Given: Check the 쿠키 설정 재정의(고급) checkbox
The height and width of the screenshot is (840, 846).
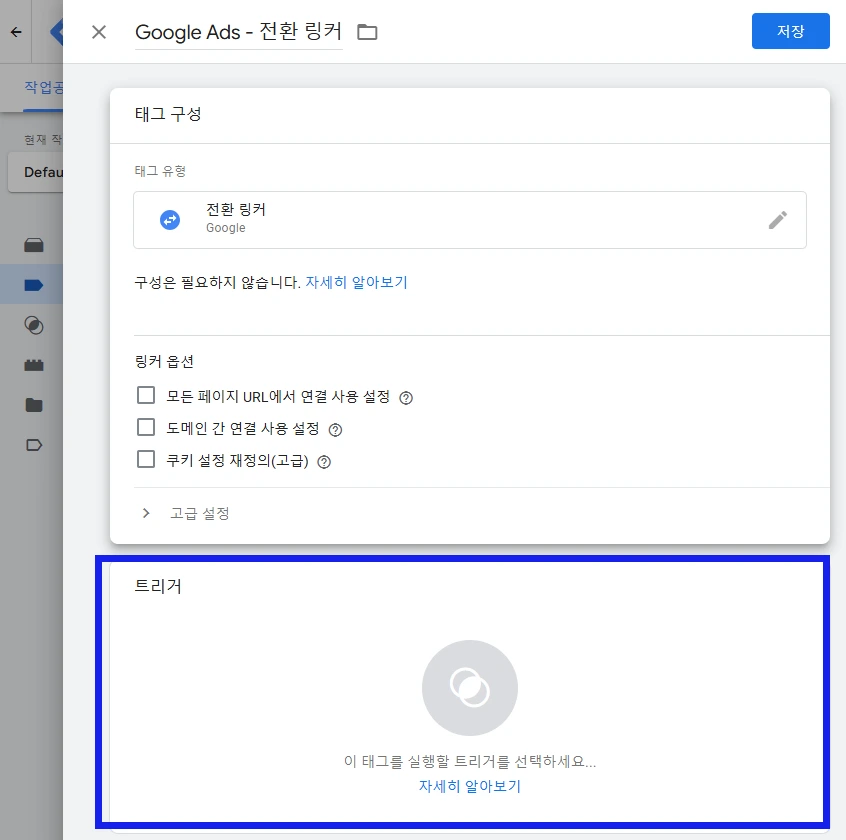Looking at the screenshot, I should 146,459.
